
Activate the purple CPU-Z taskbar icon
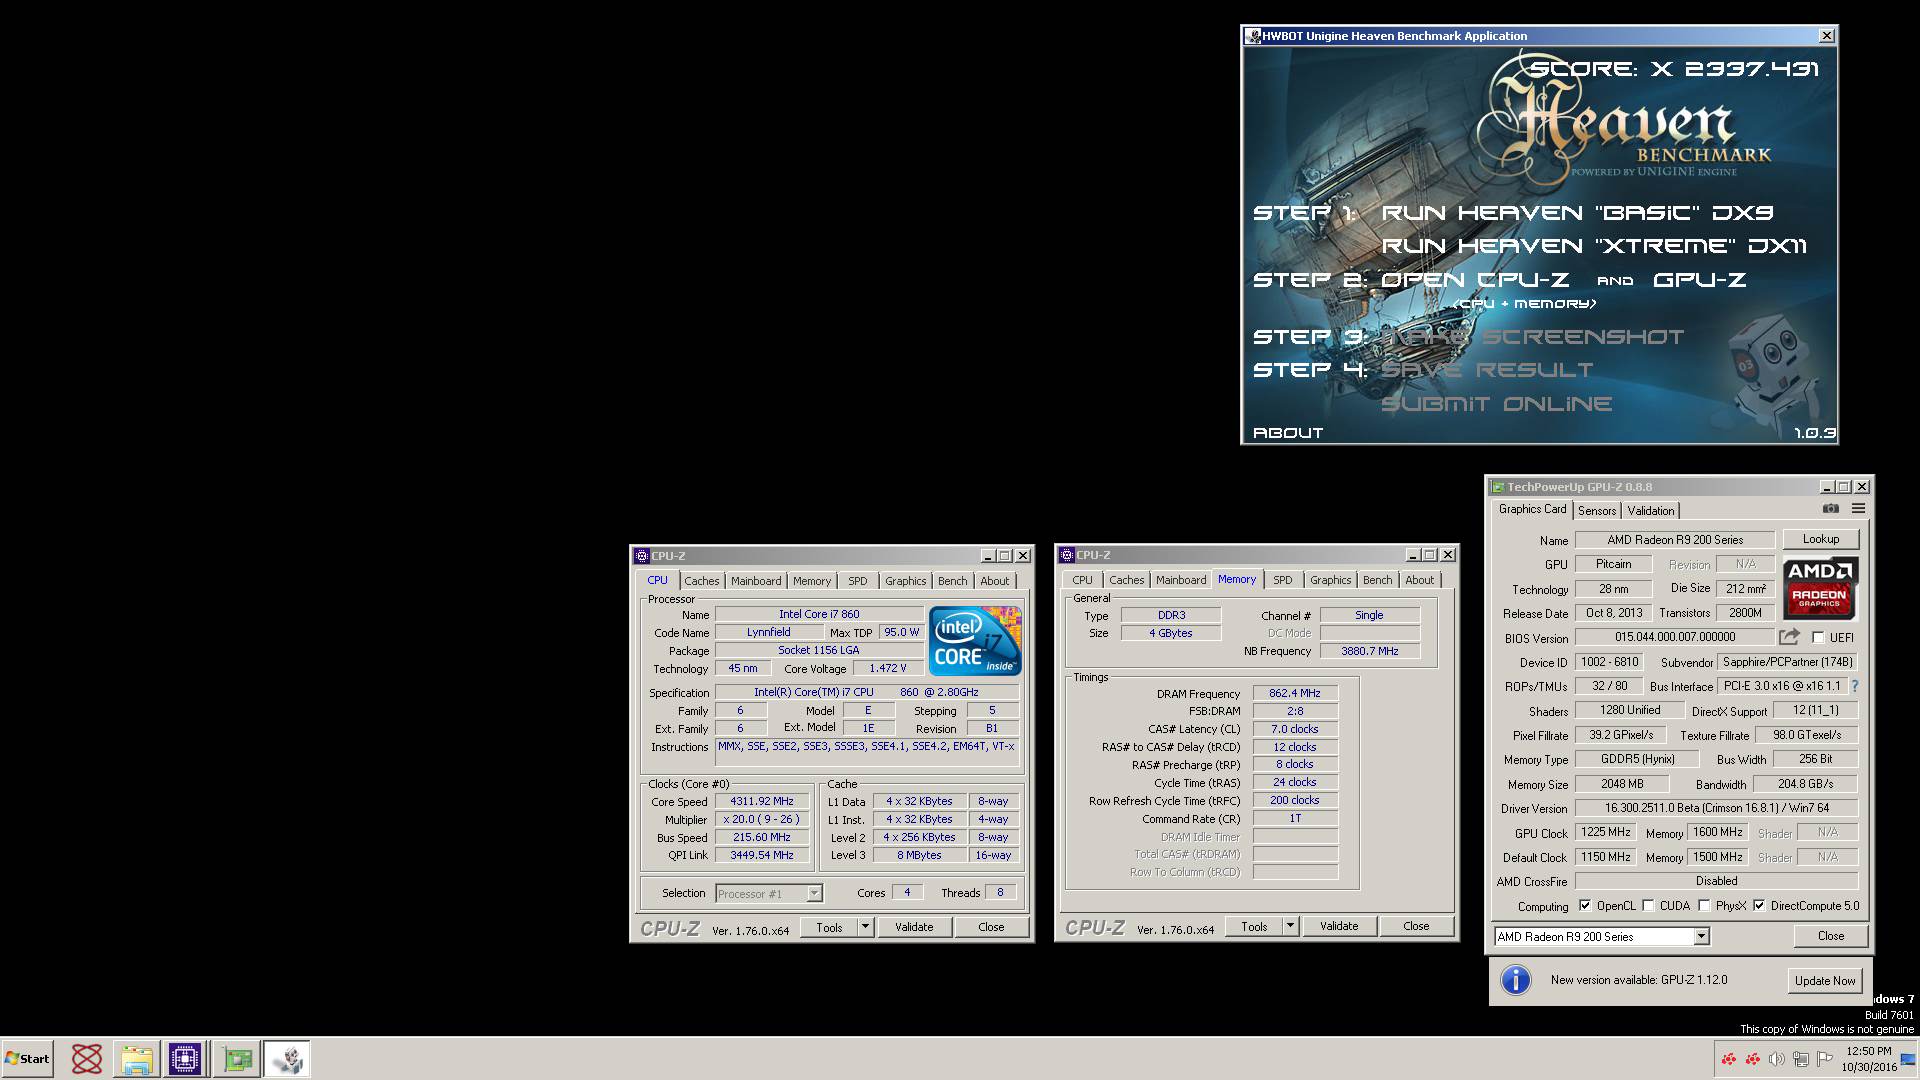185,1059
